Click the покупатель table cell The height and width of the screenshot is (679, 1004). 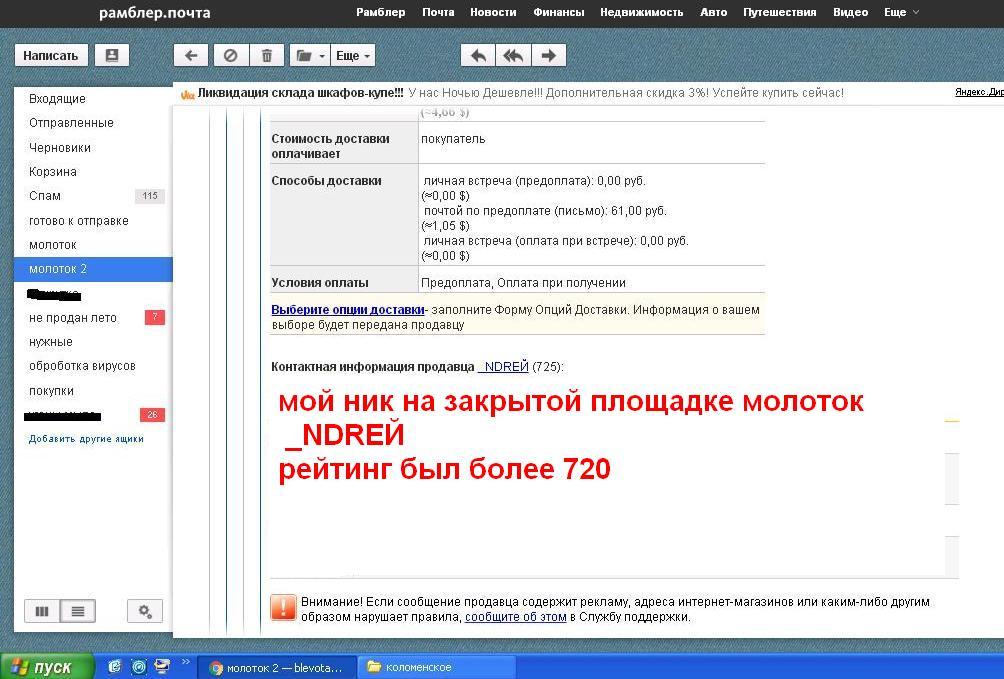pos(453,139)
